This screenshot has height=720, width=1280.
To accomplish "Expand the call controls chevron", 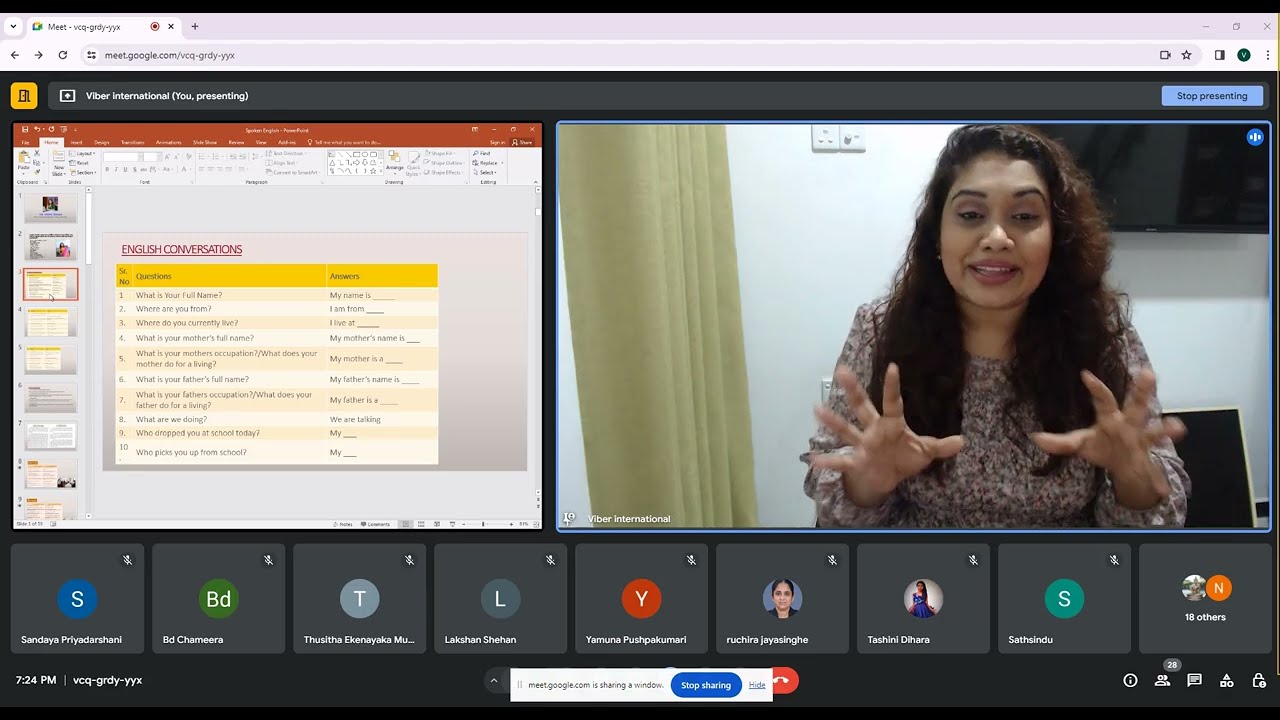I will [493, 681].
